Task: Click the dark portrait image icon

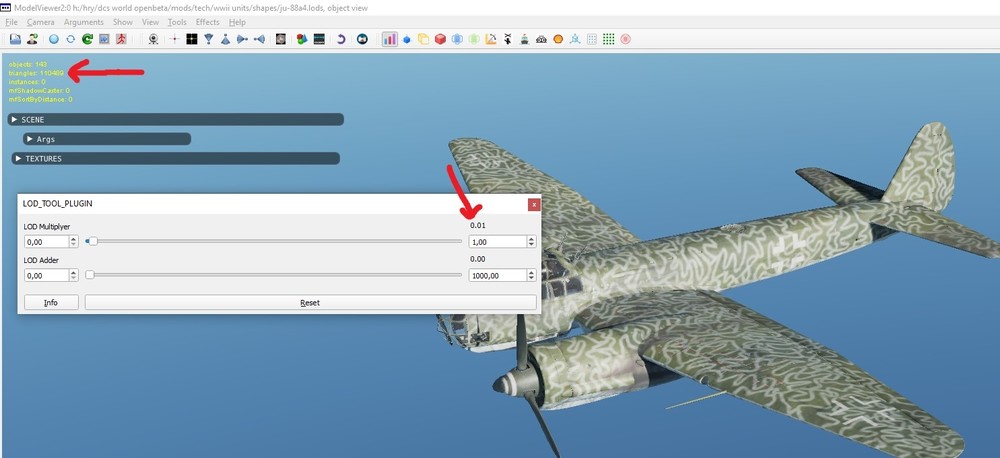Action: (281, 39)
